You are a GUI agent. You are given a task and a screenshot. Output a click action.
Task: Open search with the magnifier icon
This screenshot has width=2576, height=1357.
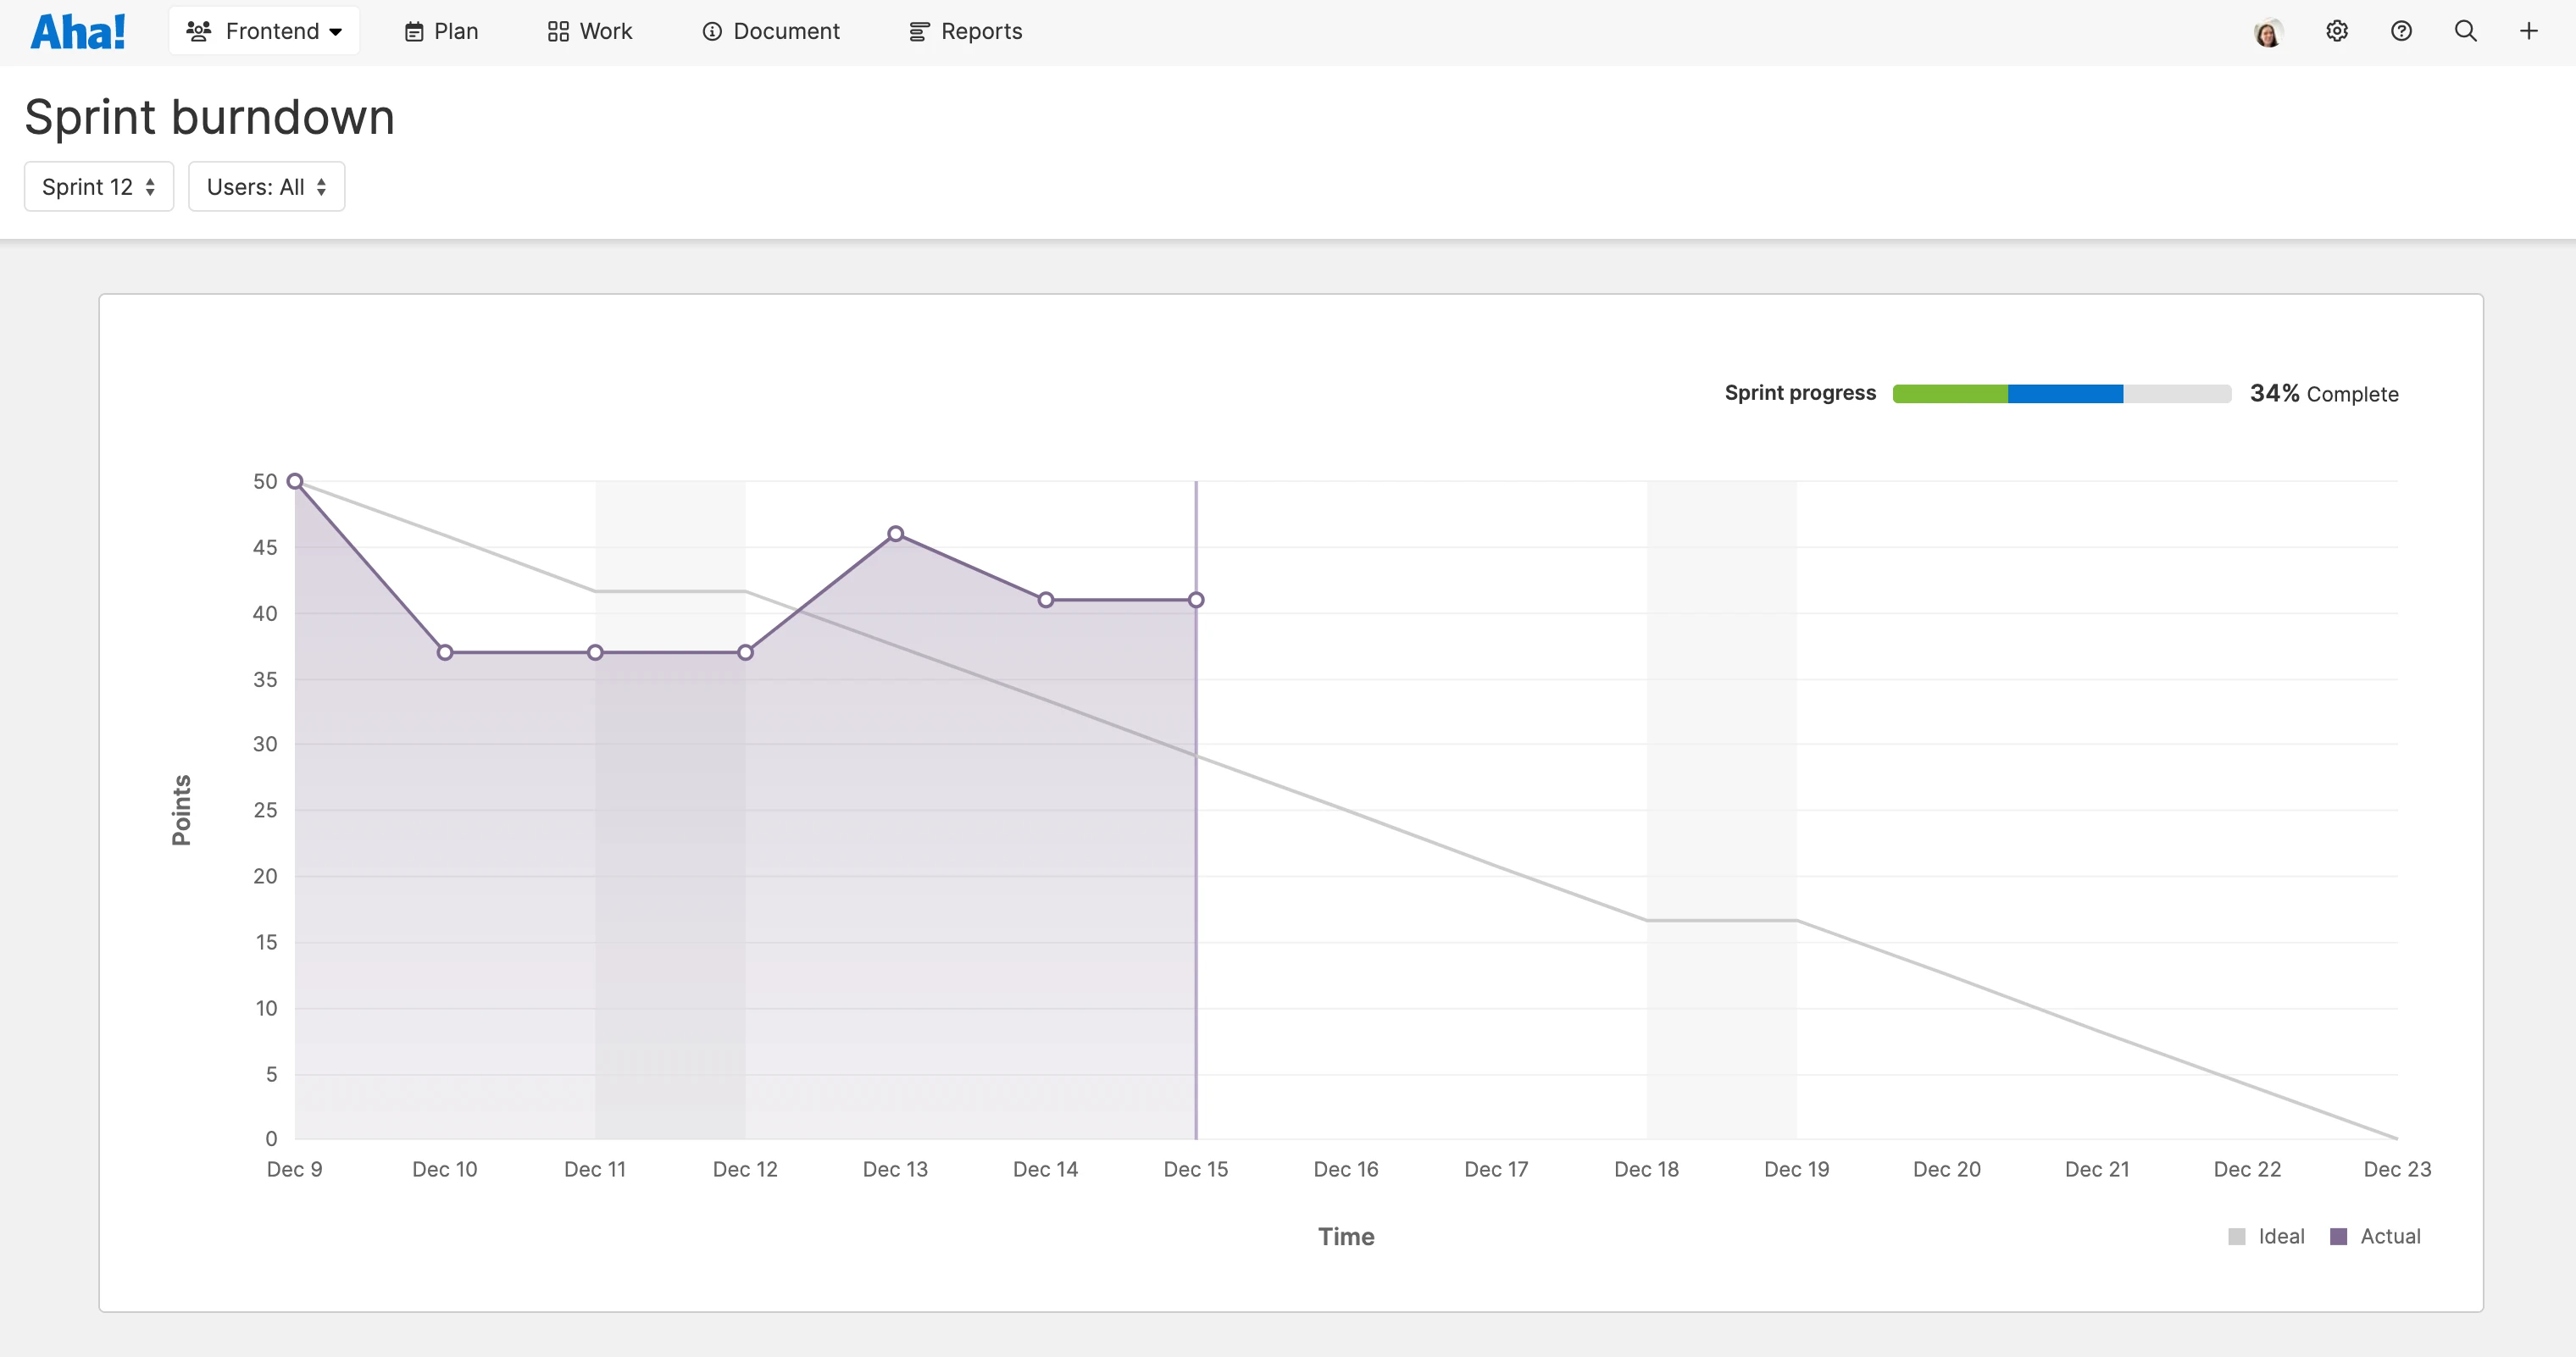(x=2465, y=31)
